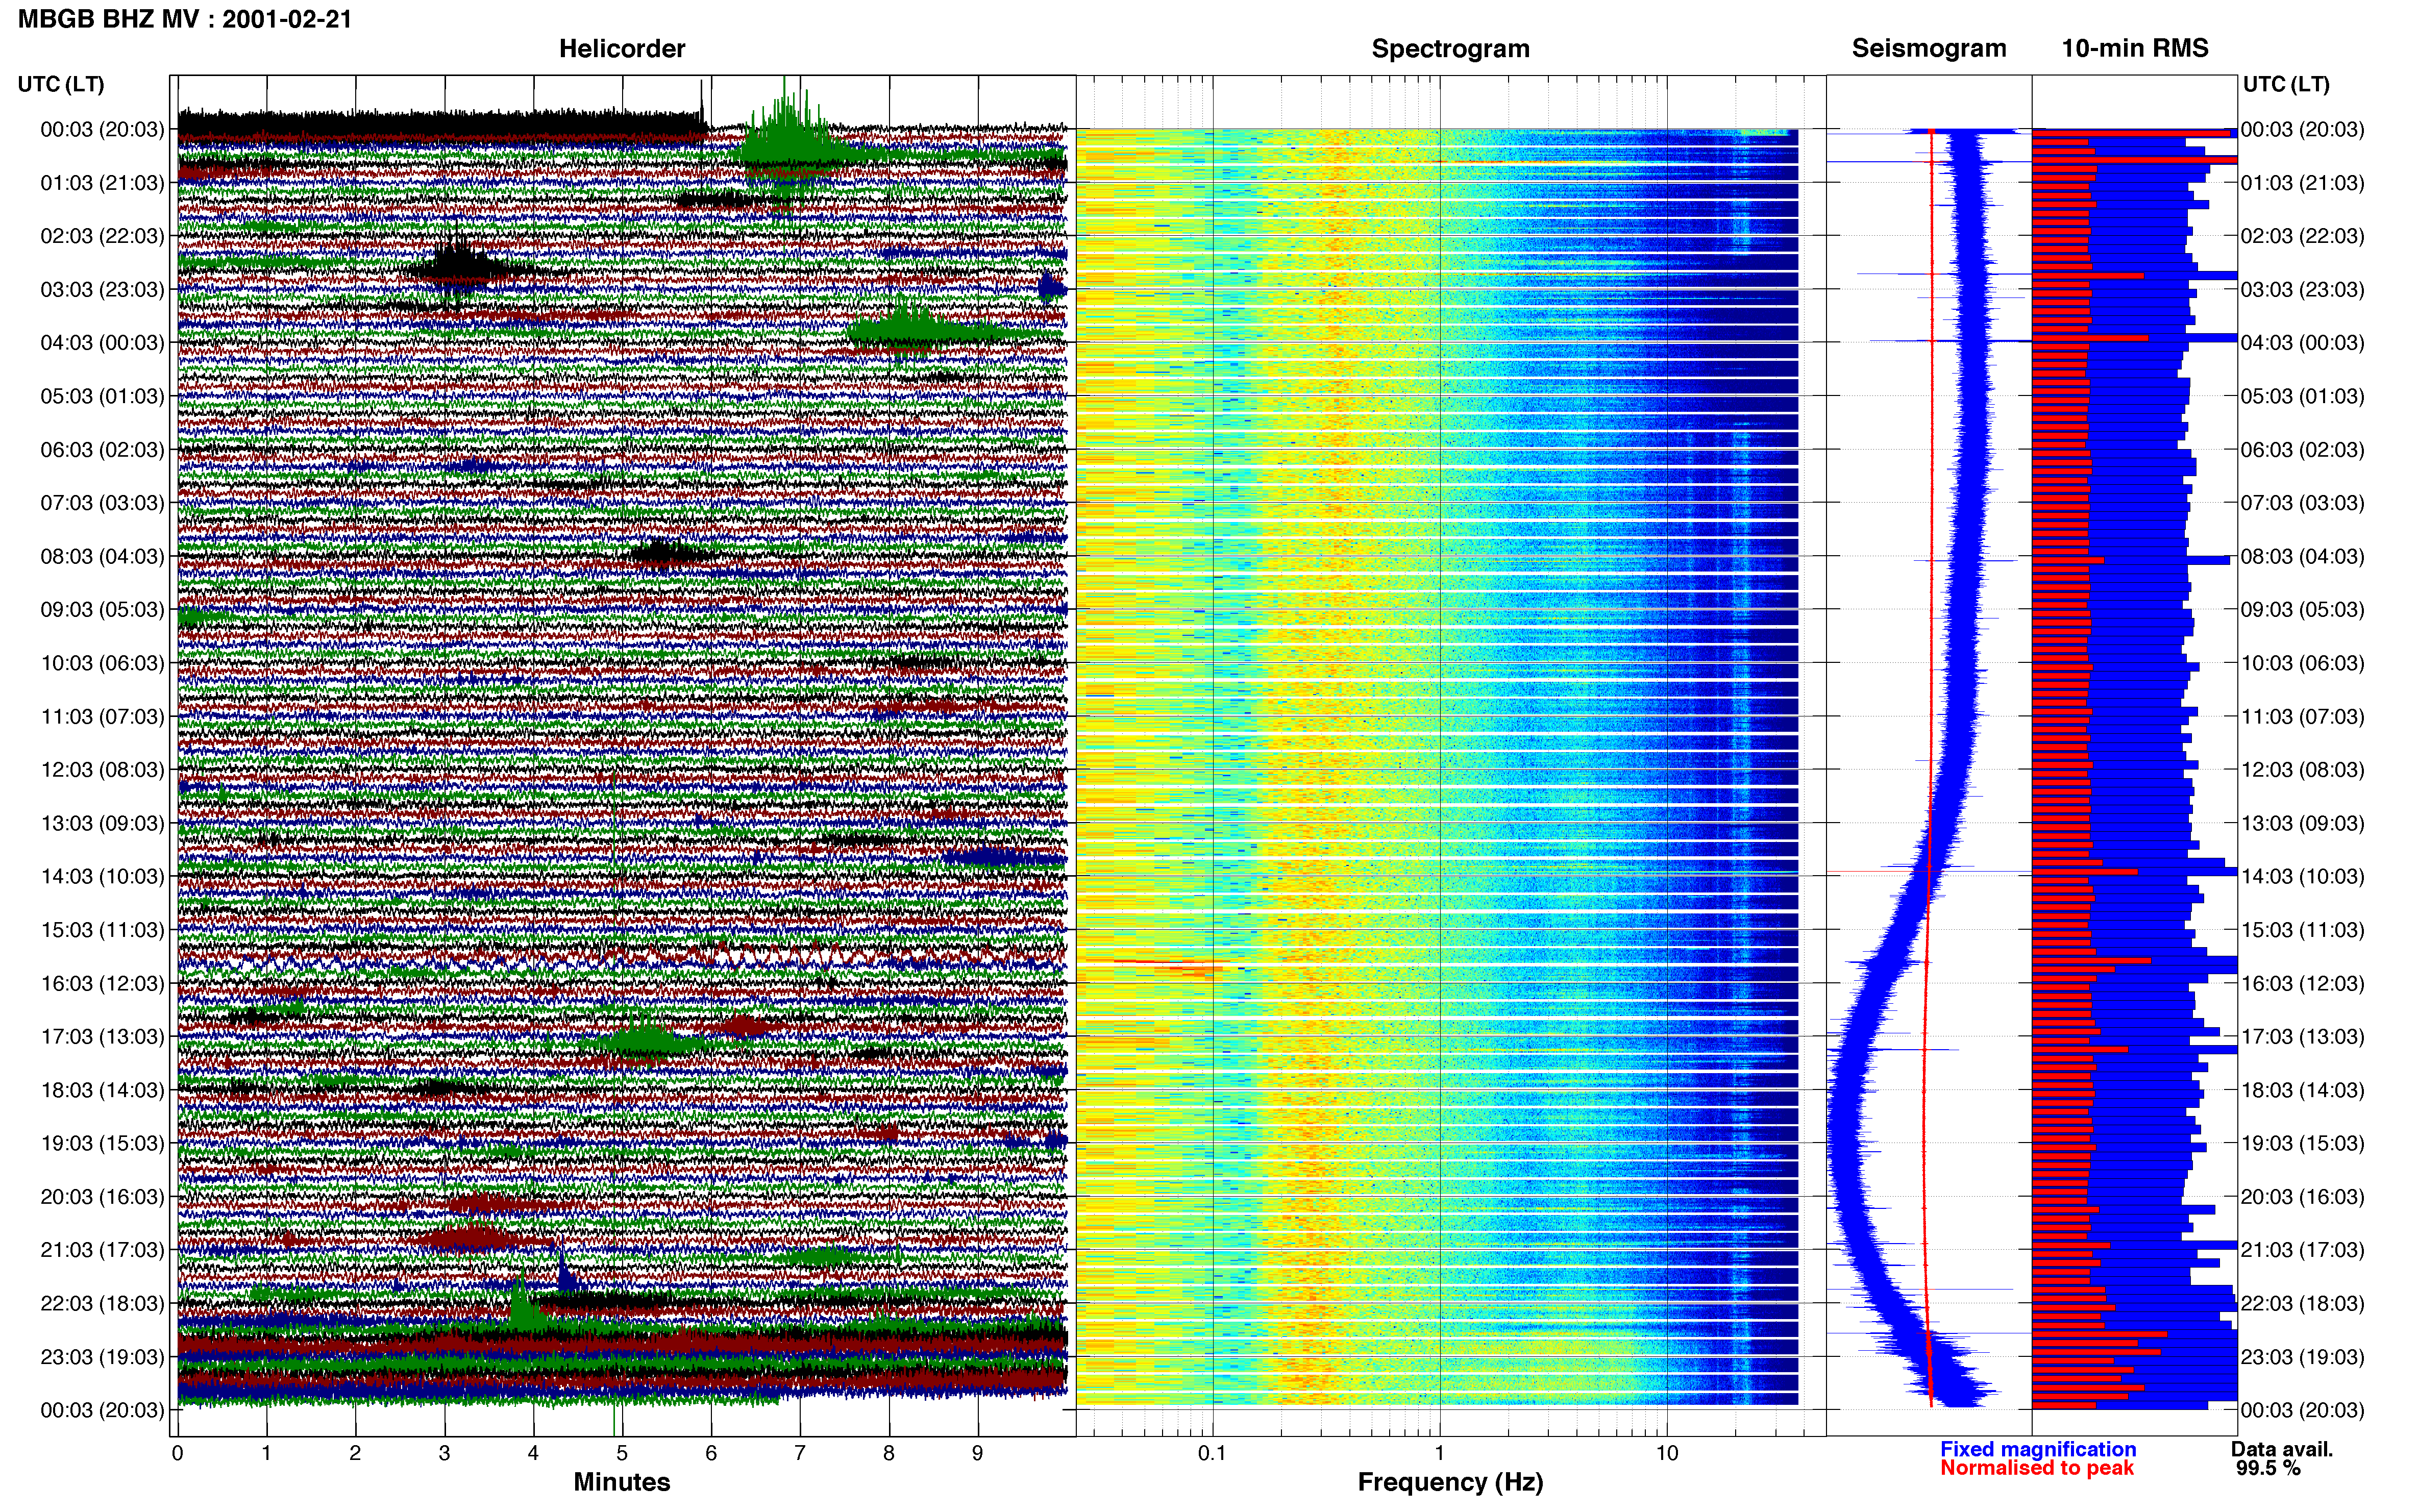Click the left '06:03 (02:03)' time label
This screenshot has height=1512, width=2419.
point(102,450)
